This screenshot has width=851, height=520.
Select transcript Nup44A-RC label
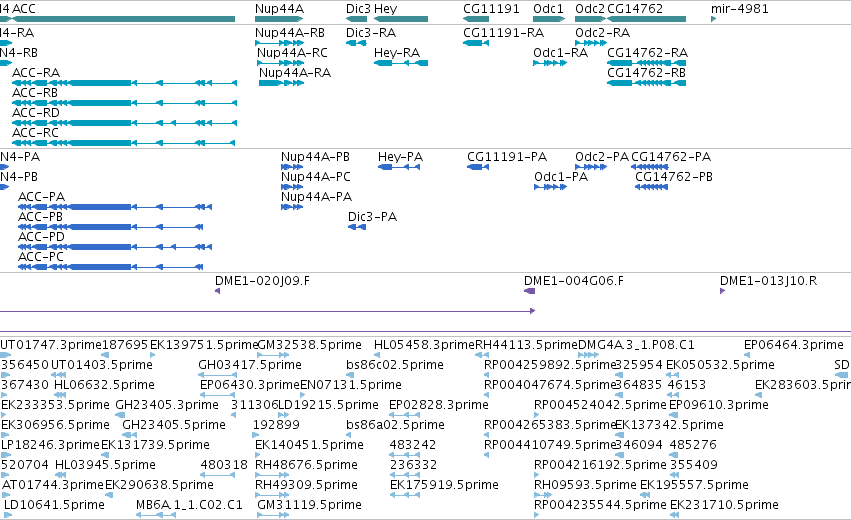(293, 53)
